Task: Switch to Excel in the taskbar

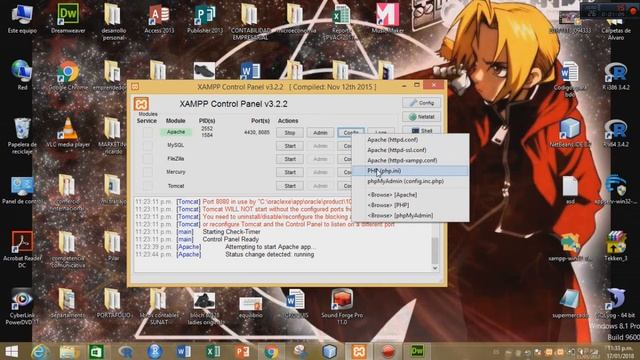Action: [x=213, y=351]
